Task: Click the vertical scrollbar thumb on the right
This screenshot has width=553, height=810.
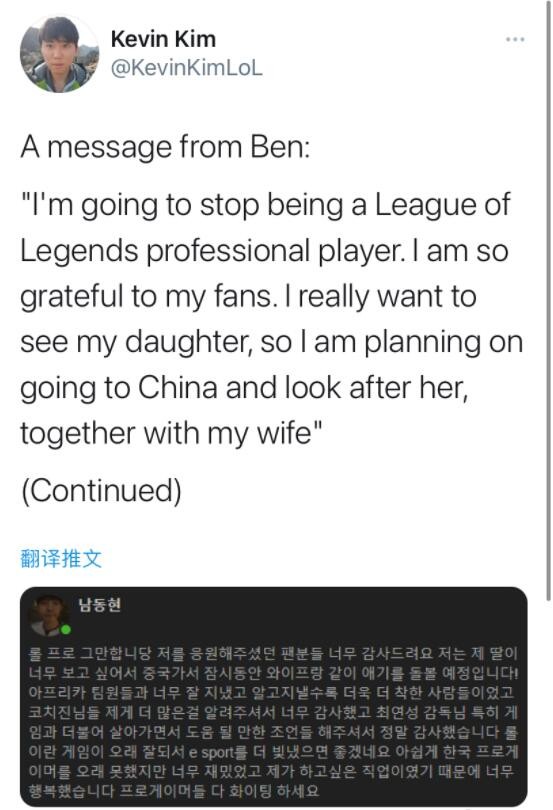Action: pos(548,301)
